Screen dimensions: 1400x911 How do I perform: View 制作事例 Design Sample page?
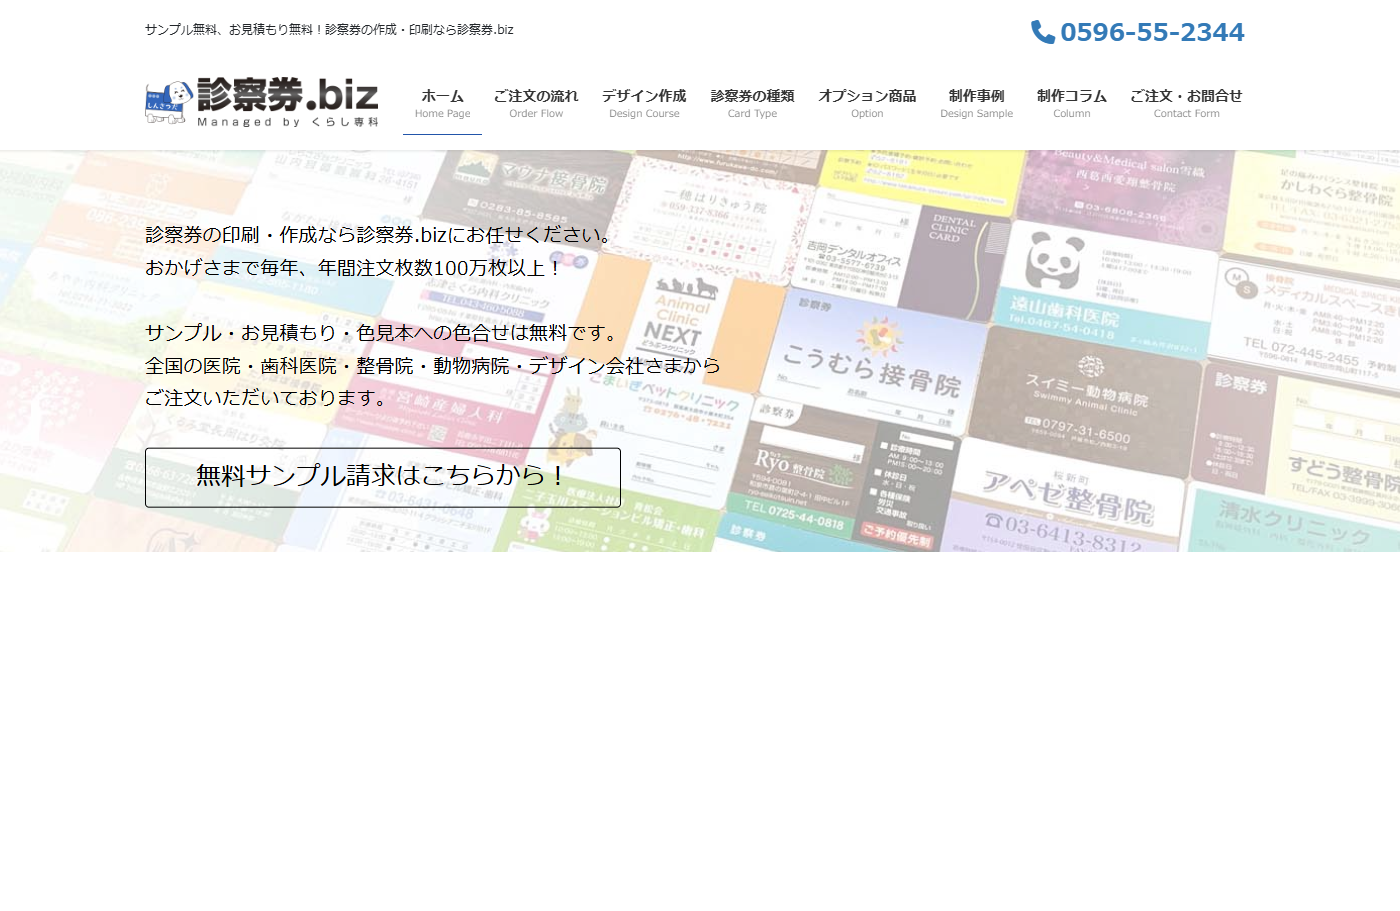(x=976, y=103)
